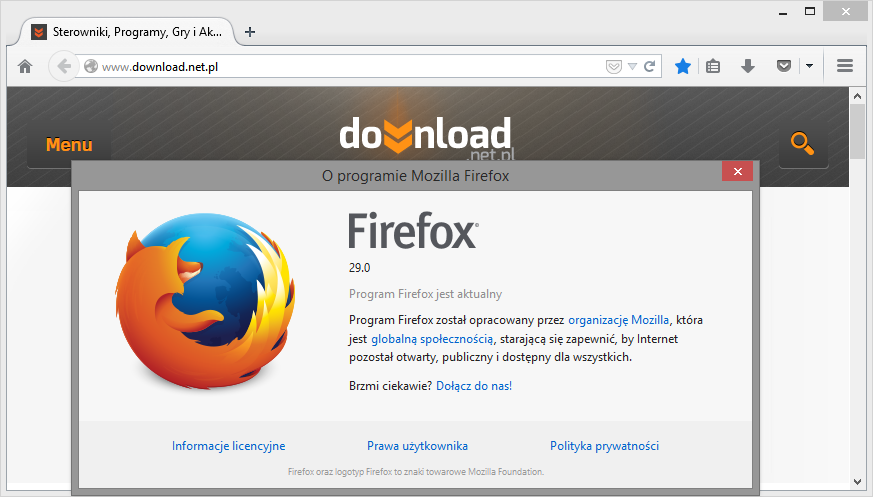Image resolution: width=873 pixels, height=497 pixels.
Task: Open a new tab with plus button
Action: pos(250,32)
